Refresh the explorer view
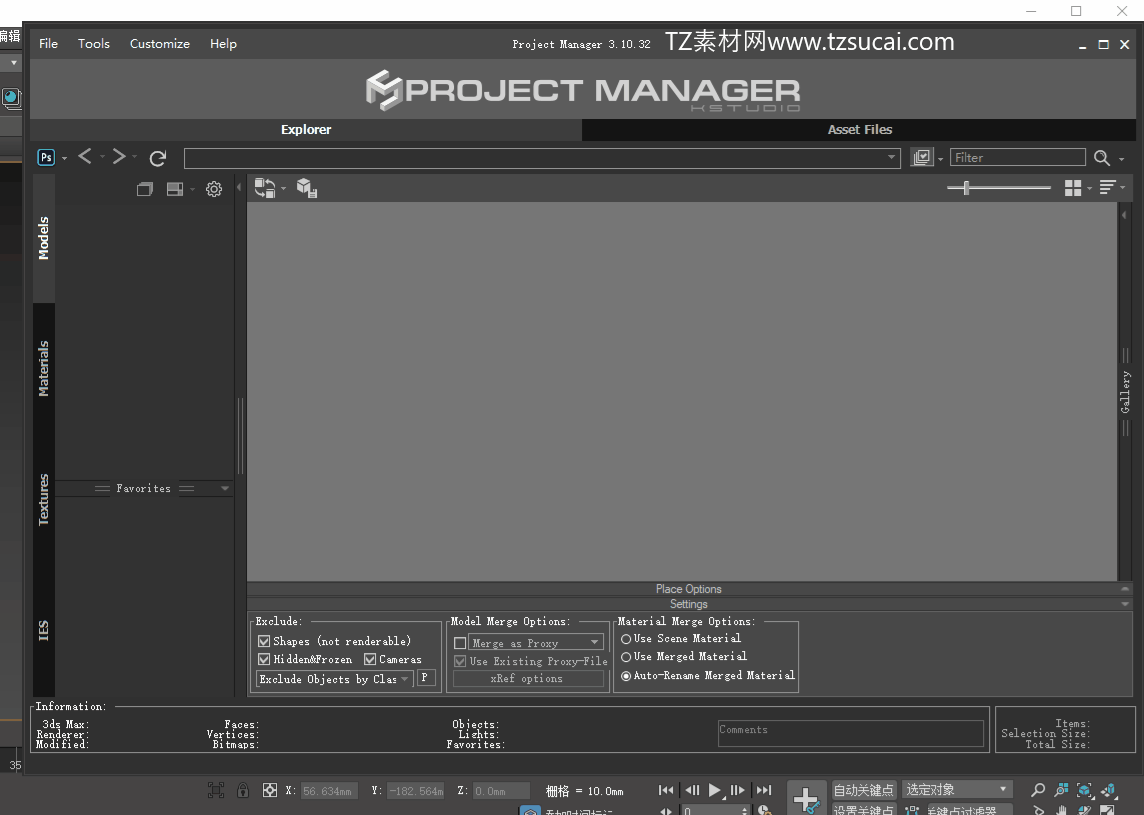 [158, 158]
